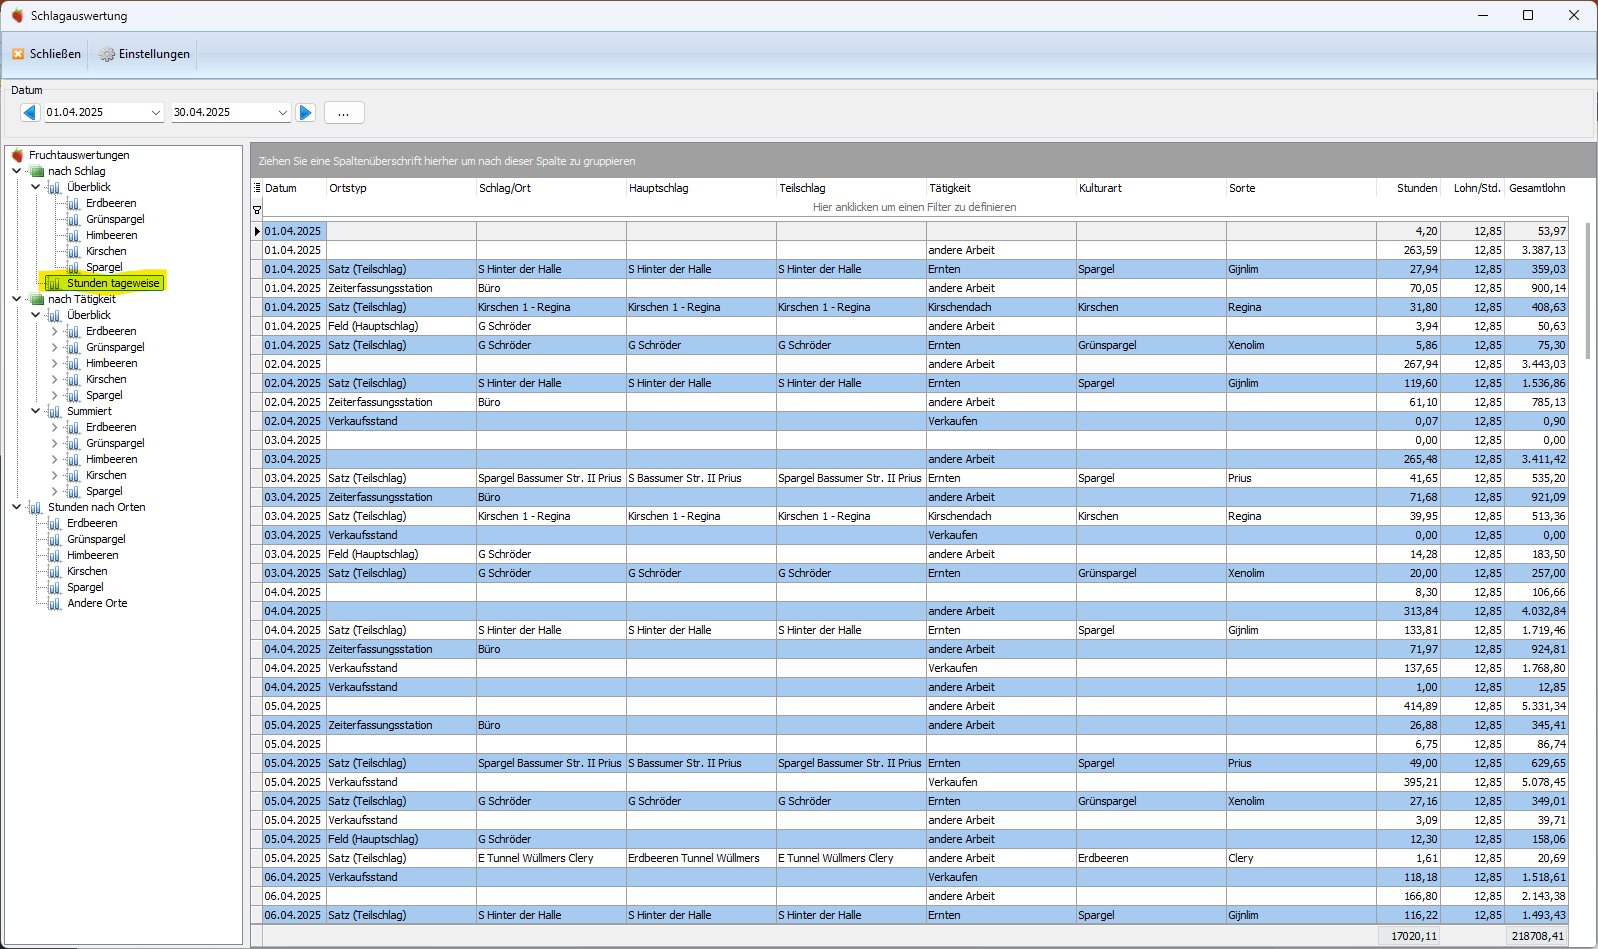
Task: Go to previous date period with blue arrow
Action: click(30, 112)
